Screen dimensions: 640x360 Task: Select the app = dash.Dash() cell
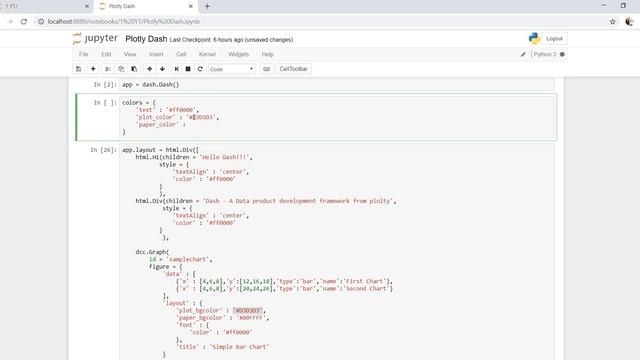pyautogui.click(x=337, y=84)
